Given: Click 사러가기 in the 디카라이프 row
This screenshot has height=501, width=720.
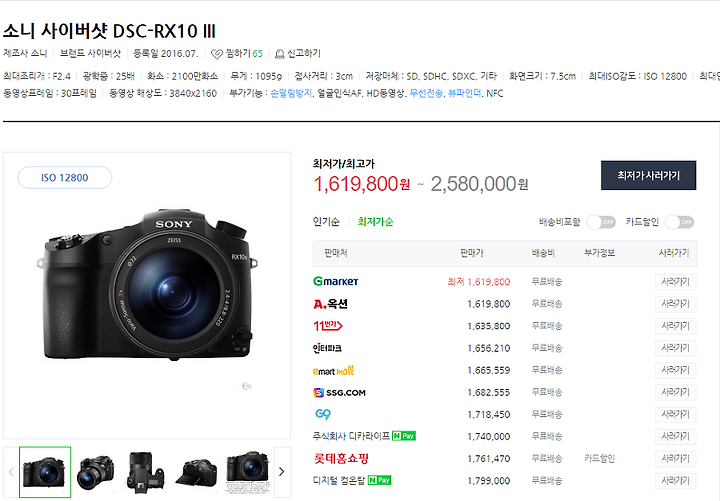Looking at the screenshot, I should 675,436.
